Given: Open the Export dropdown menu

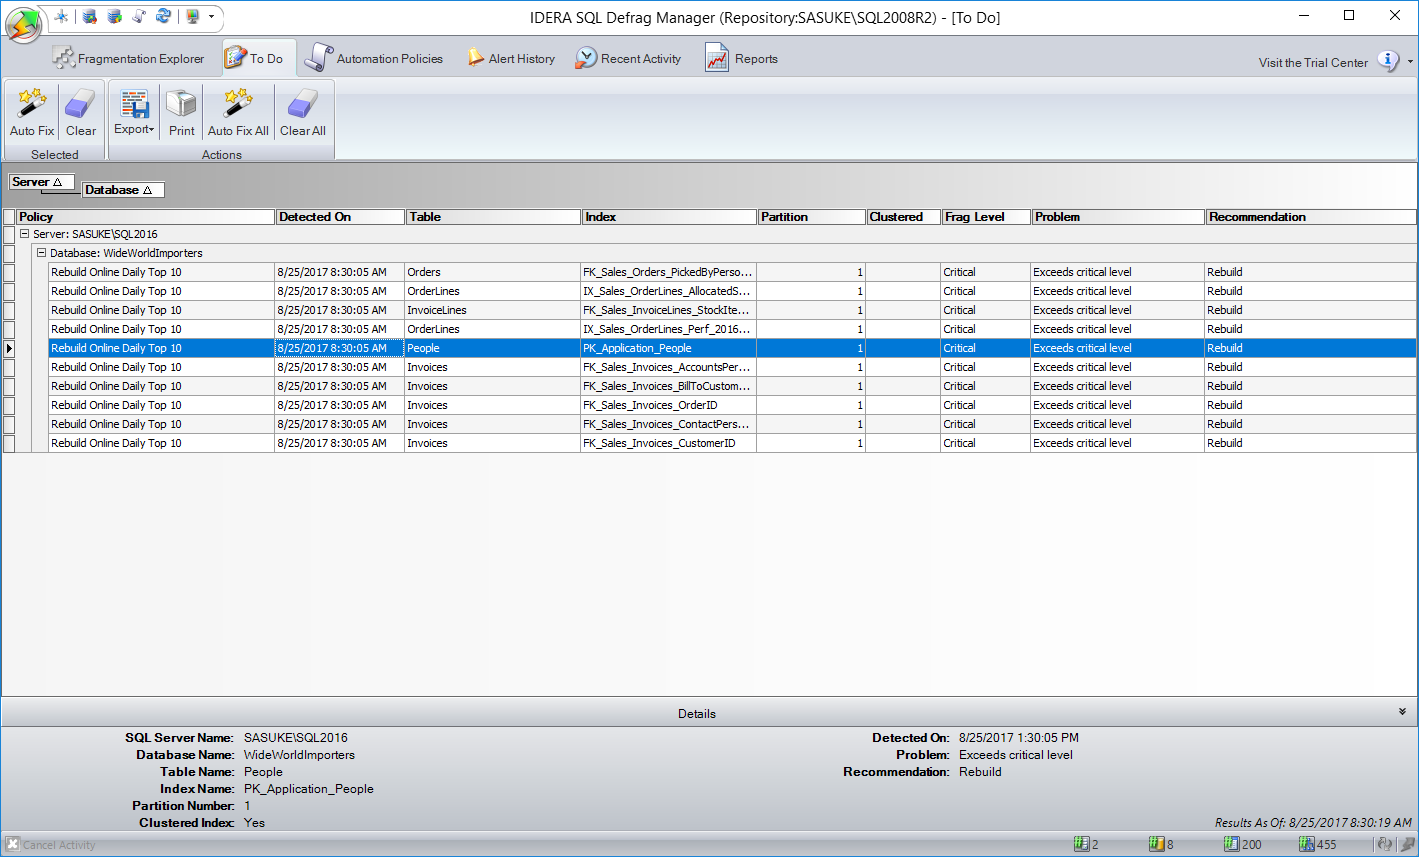Looking at the screenshot, I should coord(134,112).
